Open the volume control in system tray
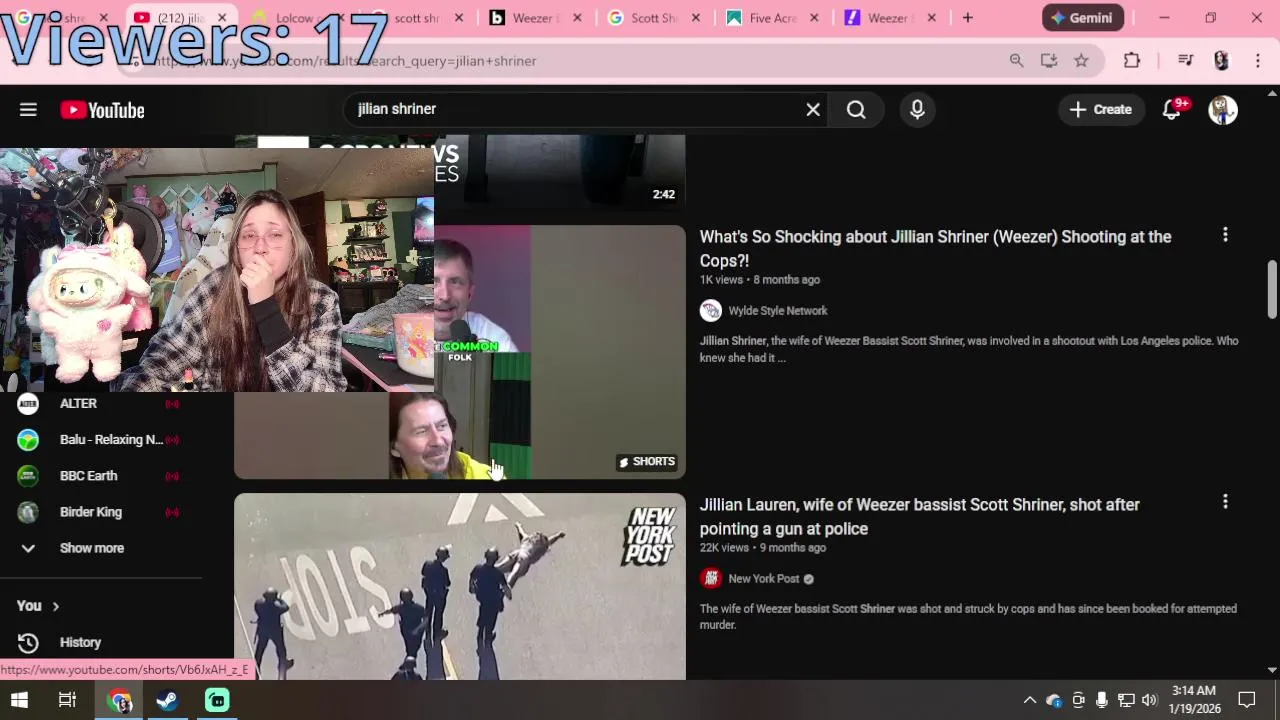Screen dimensions: 1280x720 (x=1149, y=700)
